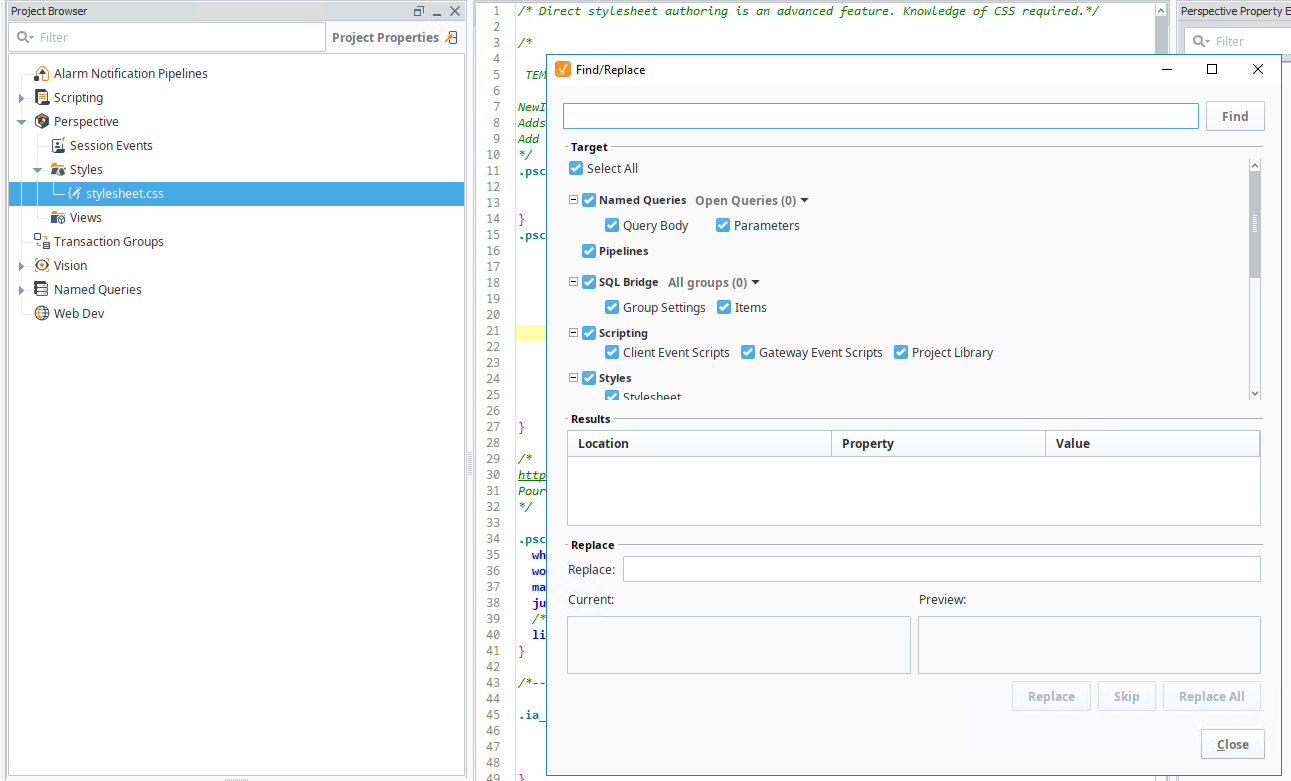The width and height of the screenshot is (1291, 781).
Task: Select stylesheet.css in Project Browser
Action: click(x=124, y=194)
